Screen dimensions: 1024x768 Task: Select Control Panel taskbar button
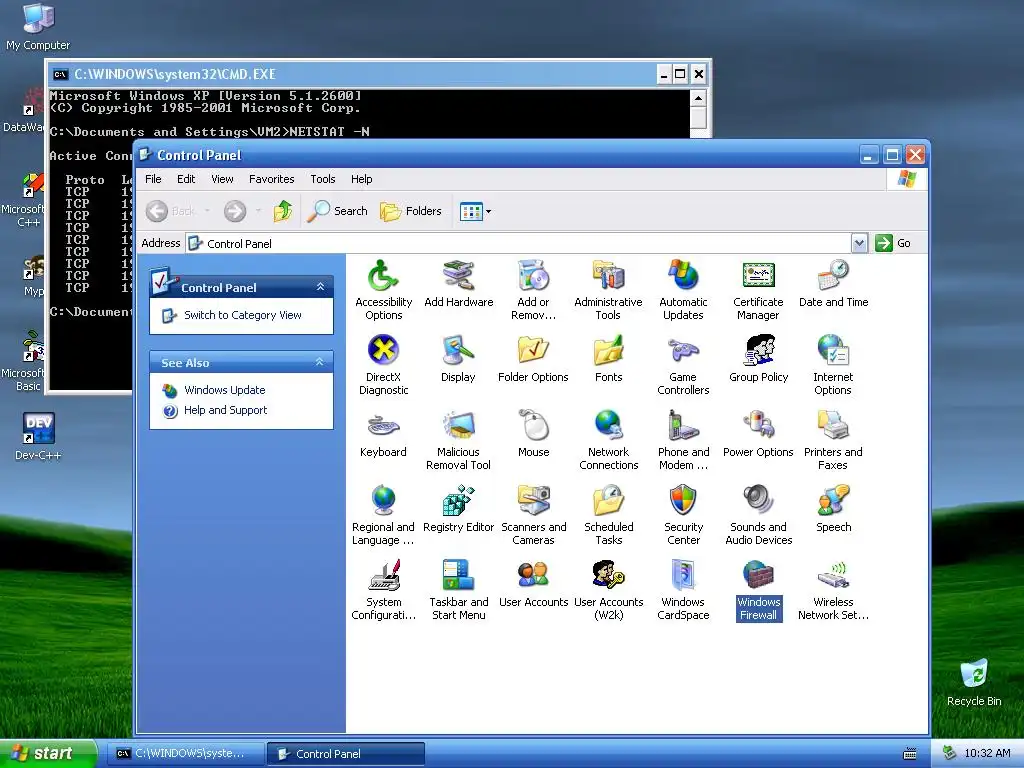click(346, 754)
